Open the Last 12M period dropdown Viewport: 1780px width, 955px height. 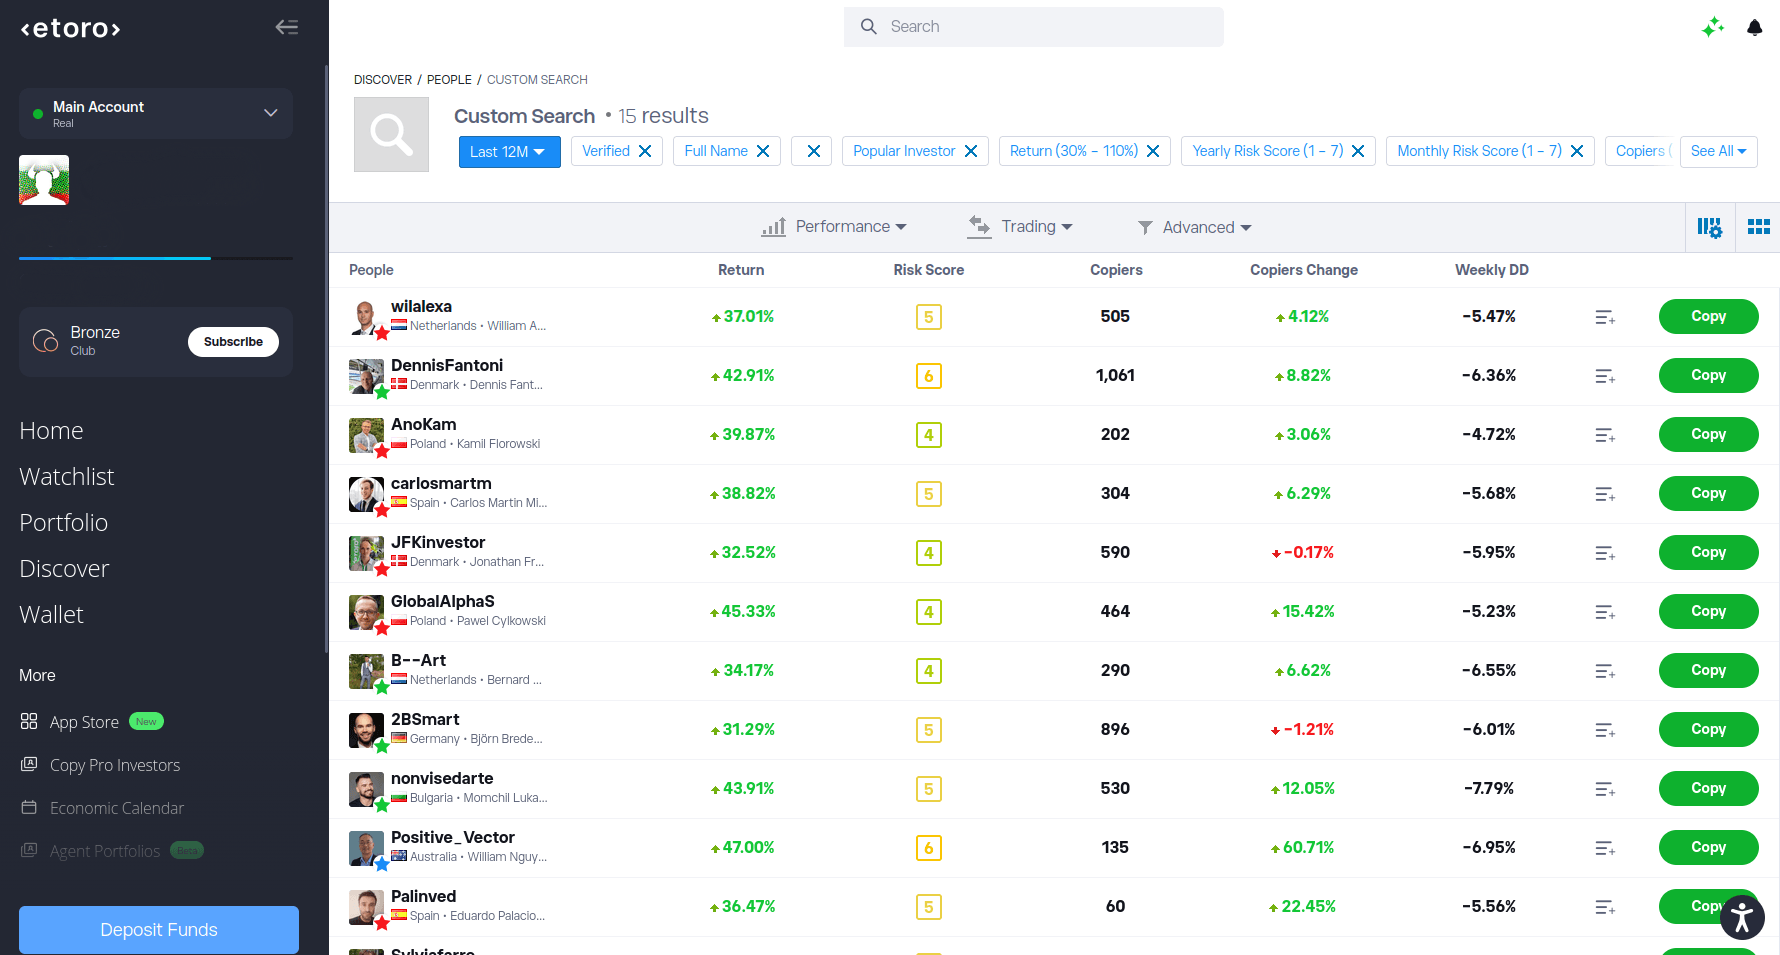509,151
